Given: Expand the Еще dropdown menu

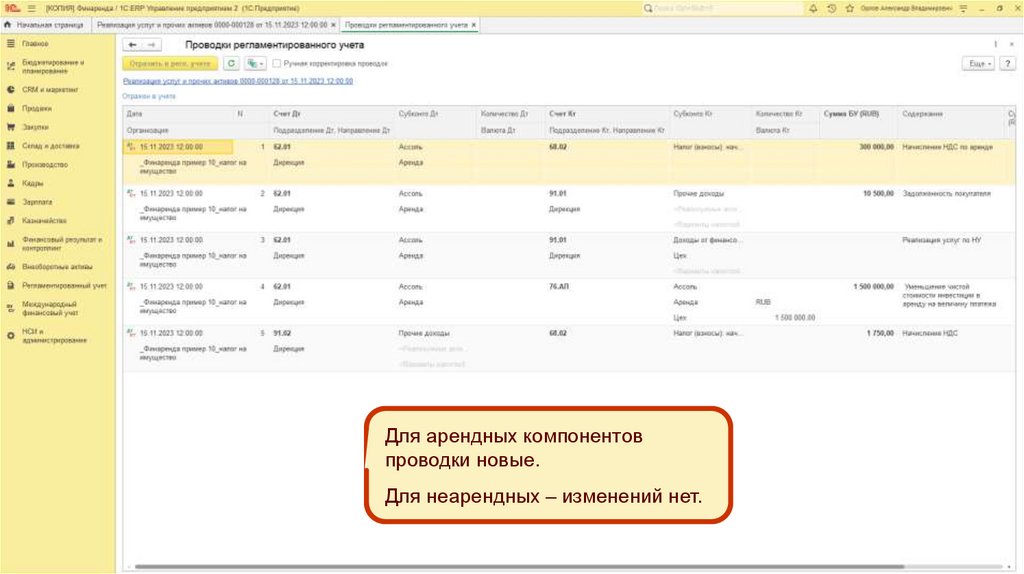Looking at the screenshot, I should pyautogui.click(x=977, y=63).
